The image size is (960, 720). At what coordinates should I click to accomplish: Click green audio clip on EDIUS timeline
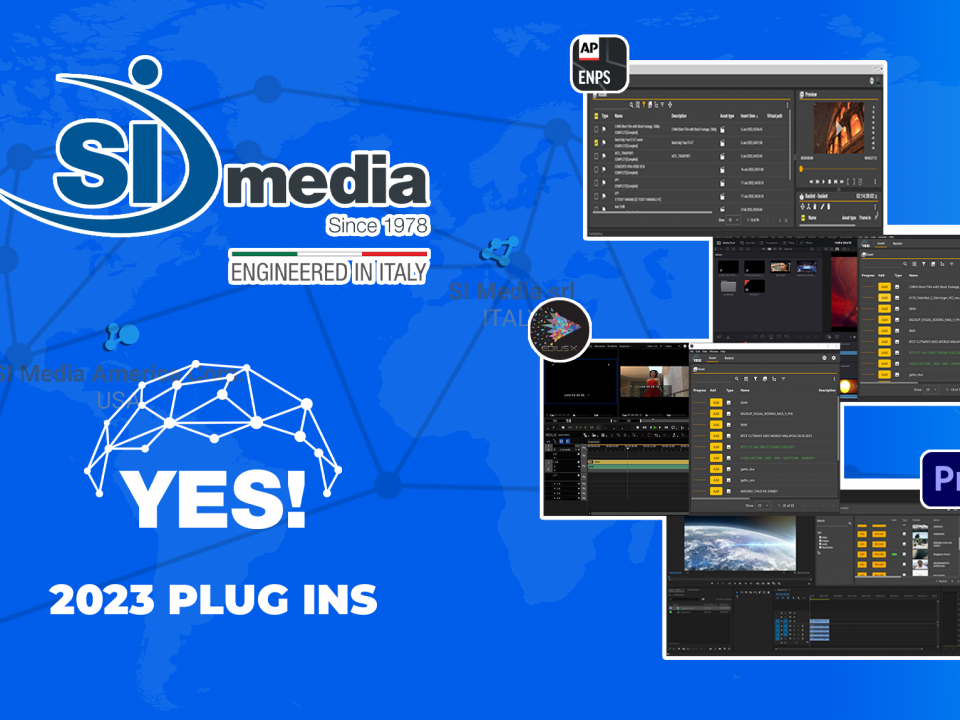pyautogui.click(x=638, y=467)
